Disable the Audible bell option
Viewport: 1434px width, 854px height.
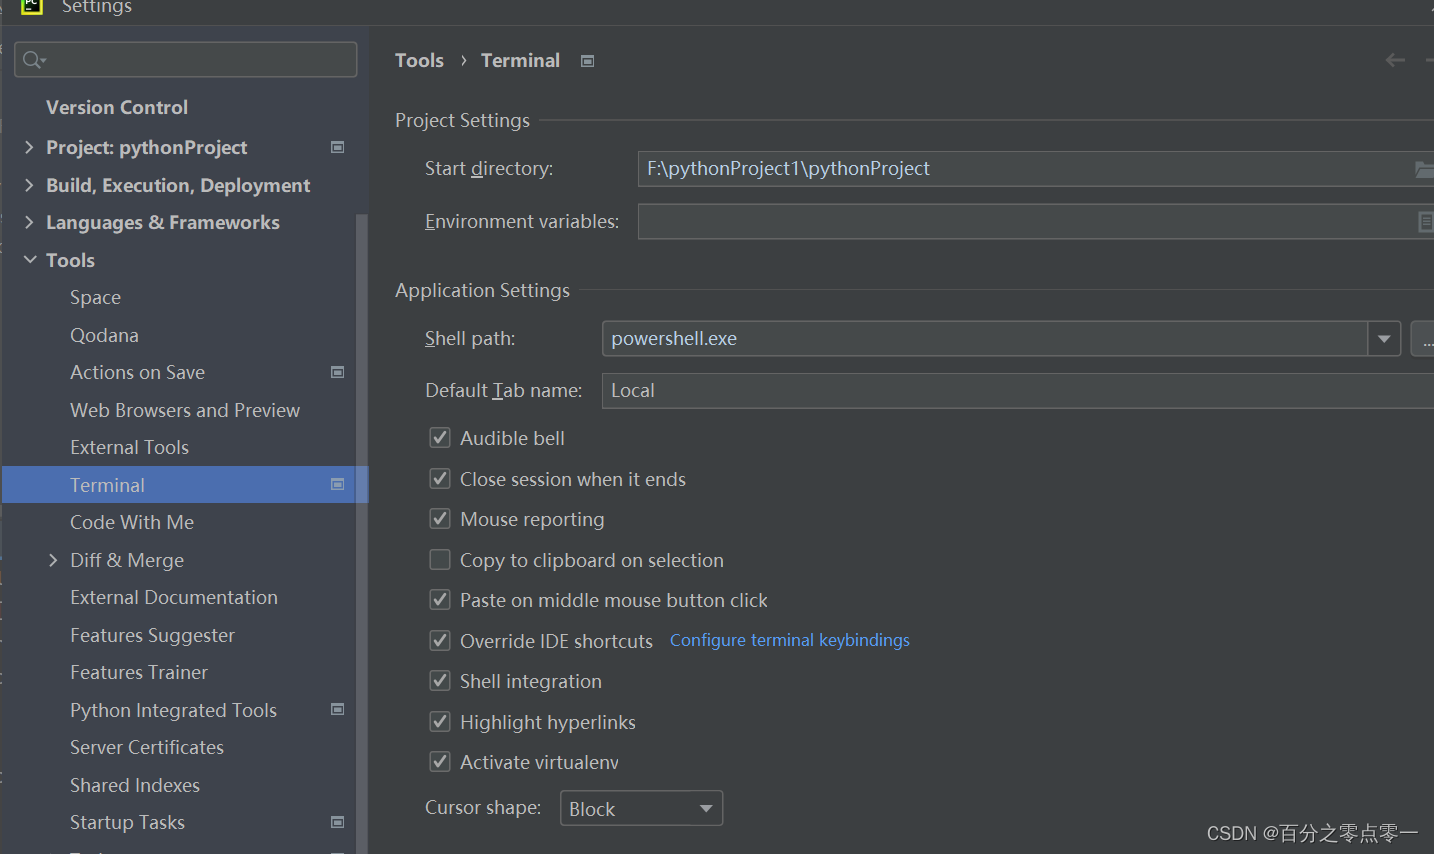pyautogui.click(x=440, y=437)
